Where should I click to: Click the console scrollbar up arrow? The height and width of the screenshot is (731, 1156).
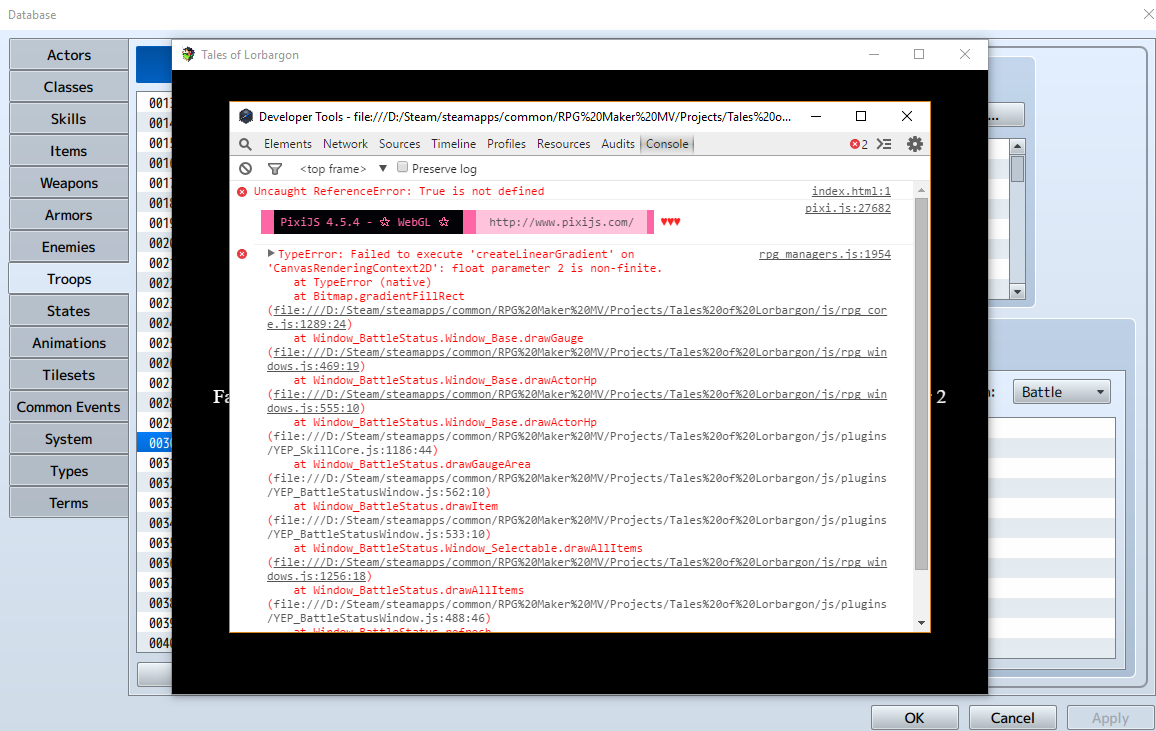(921, 191)
